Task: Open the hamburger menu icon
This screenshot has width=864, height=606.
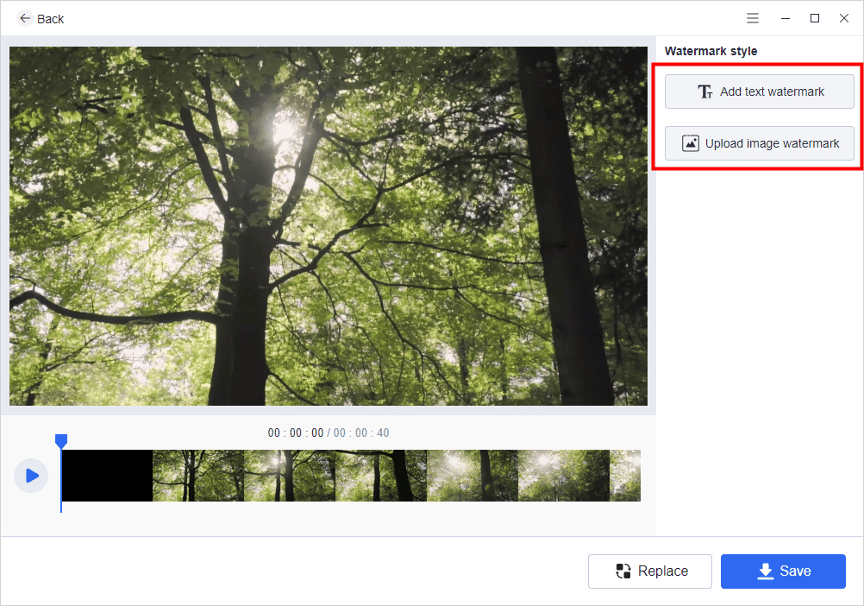Action: (x=752, y=18)
